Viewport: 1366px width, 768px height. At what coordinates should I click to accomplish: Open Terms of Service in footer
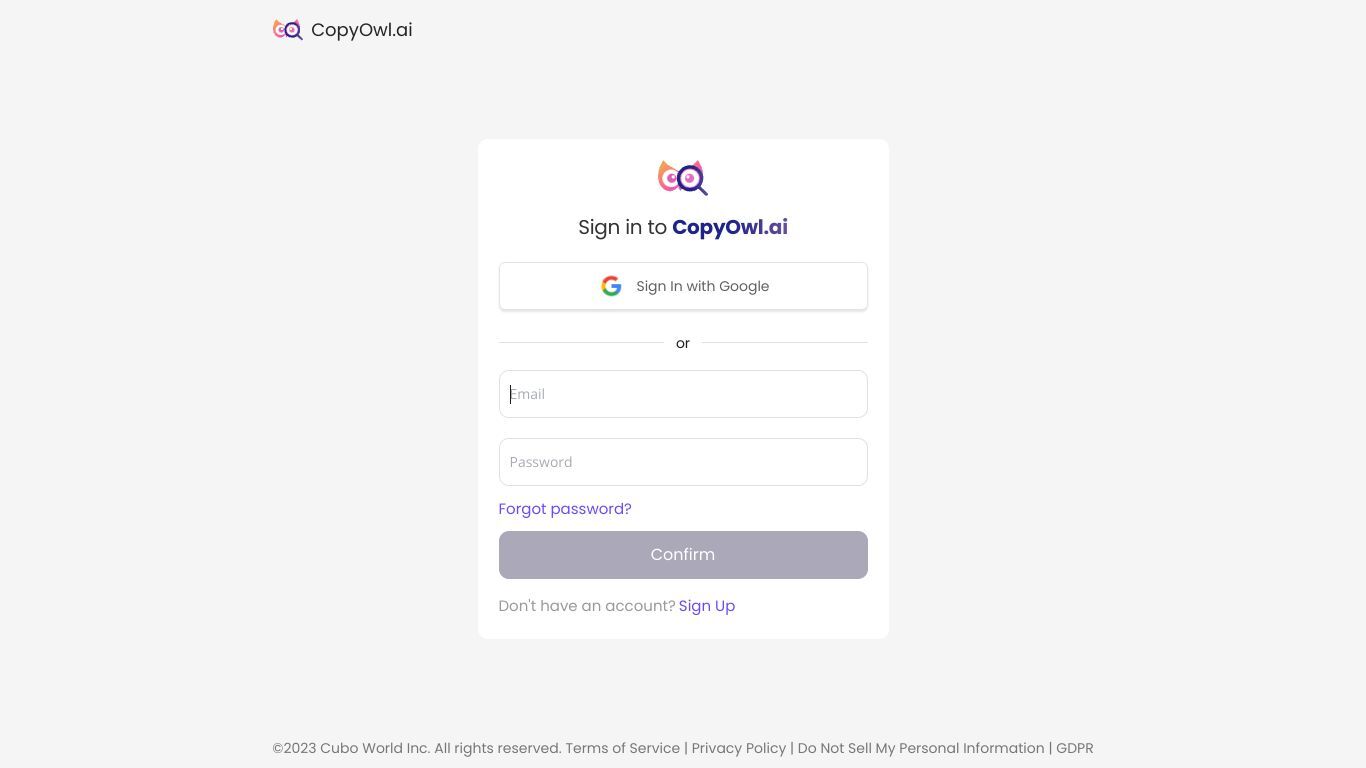(x=623, y=748)
